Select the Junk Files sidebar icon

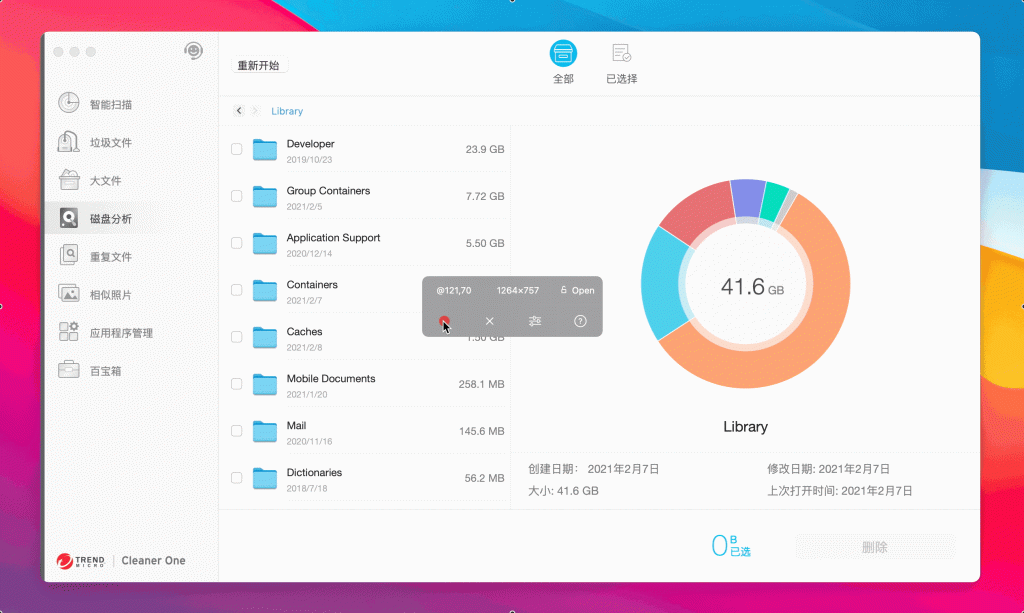point(69,142)
